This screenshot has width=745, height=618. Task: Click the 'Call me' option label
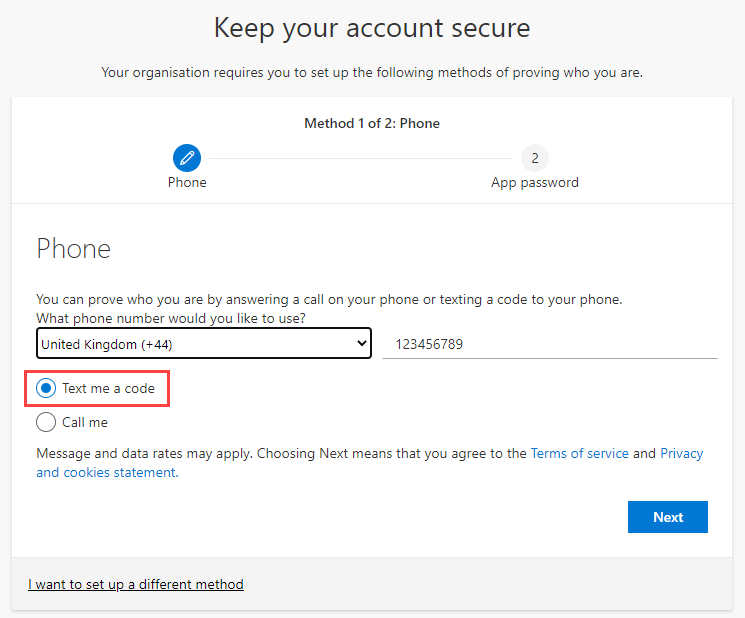tap(85, 422)
